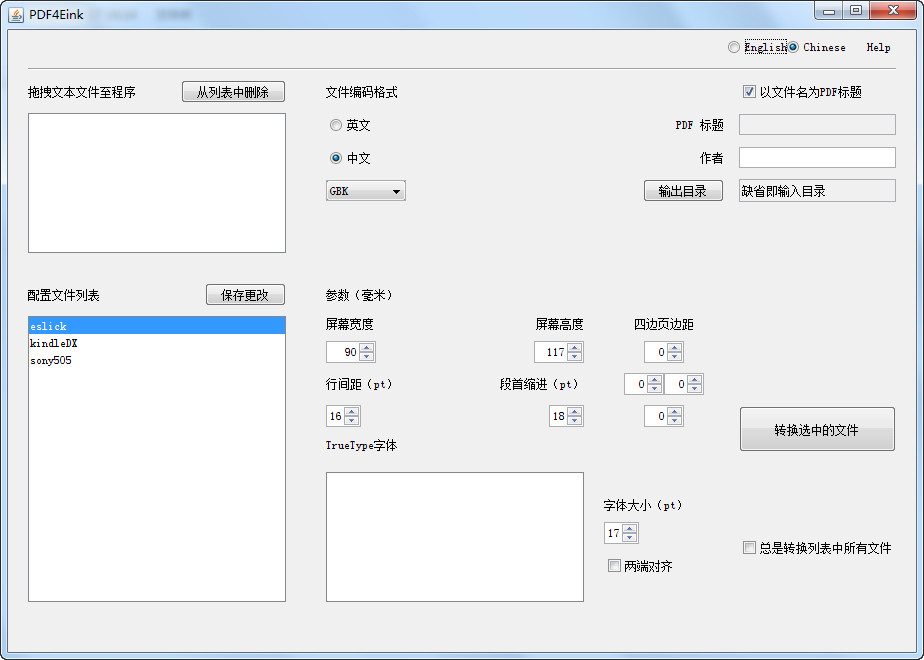Image resolution: width=924 pixels, height=660 pixels.
Task: Increase 屏幕高度 value with up arrow
Action: (575, 348)
